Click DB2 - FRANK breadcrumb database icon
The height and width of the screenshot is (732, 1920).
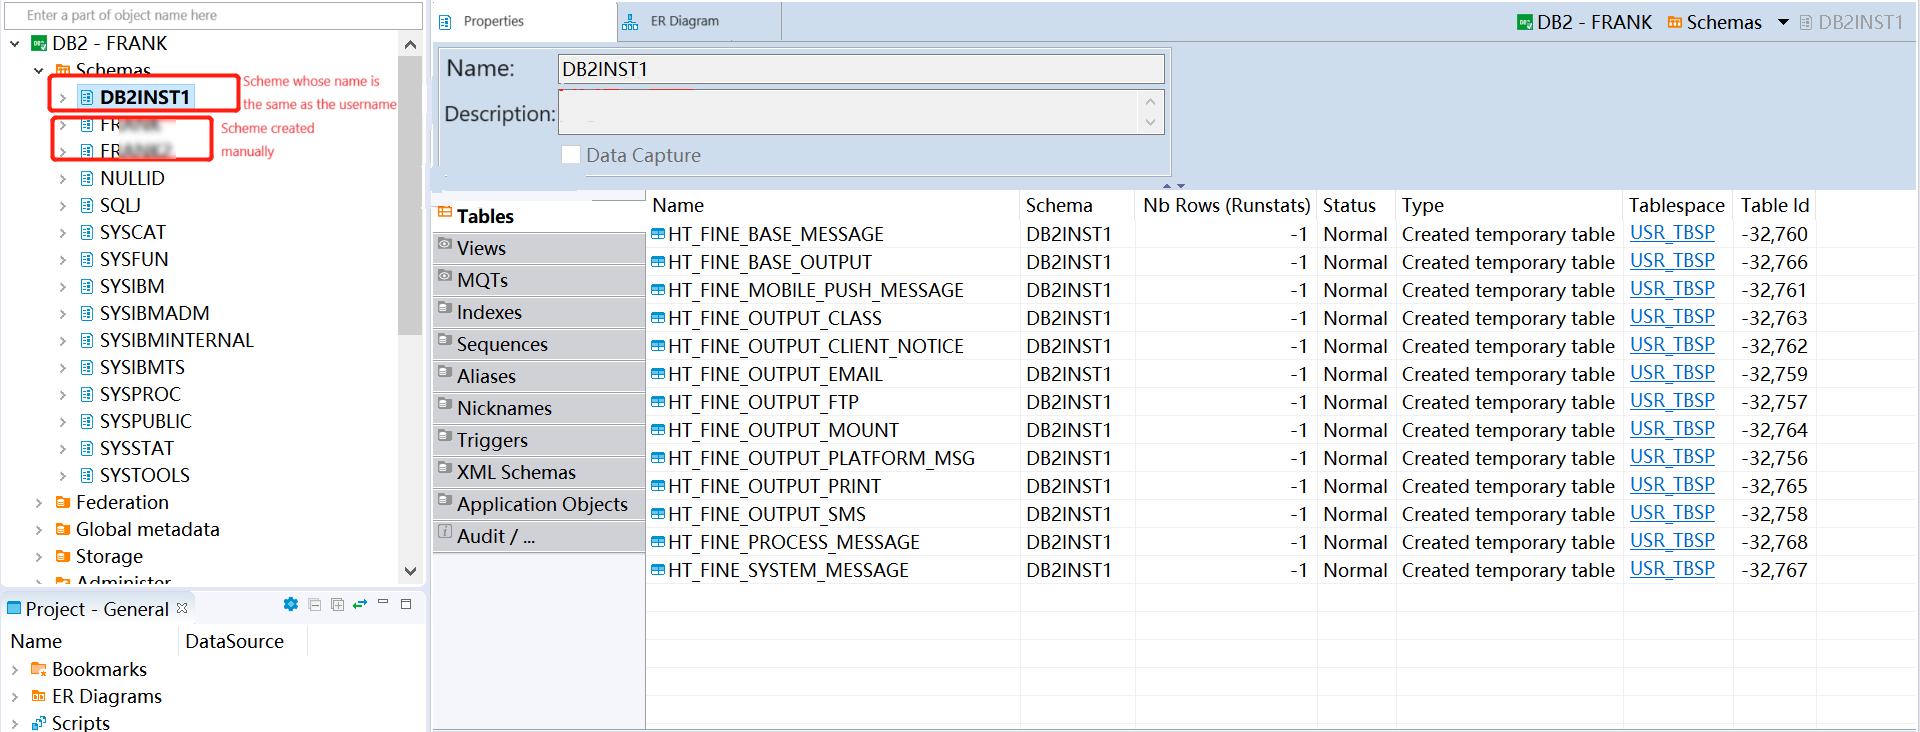[1525, 22]
